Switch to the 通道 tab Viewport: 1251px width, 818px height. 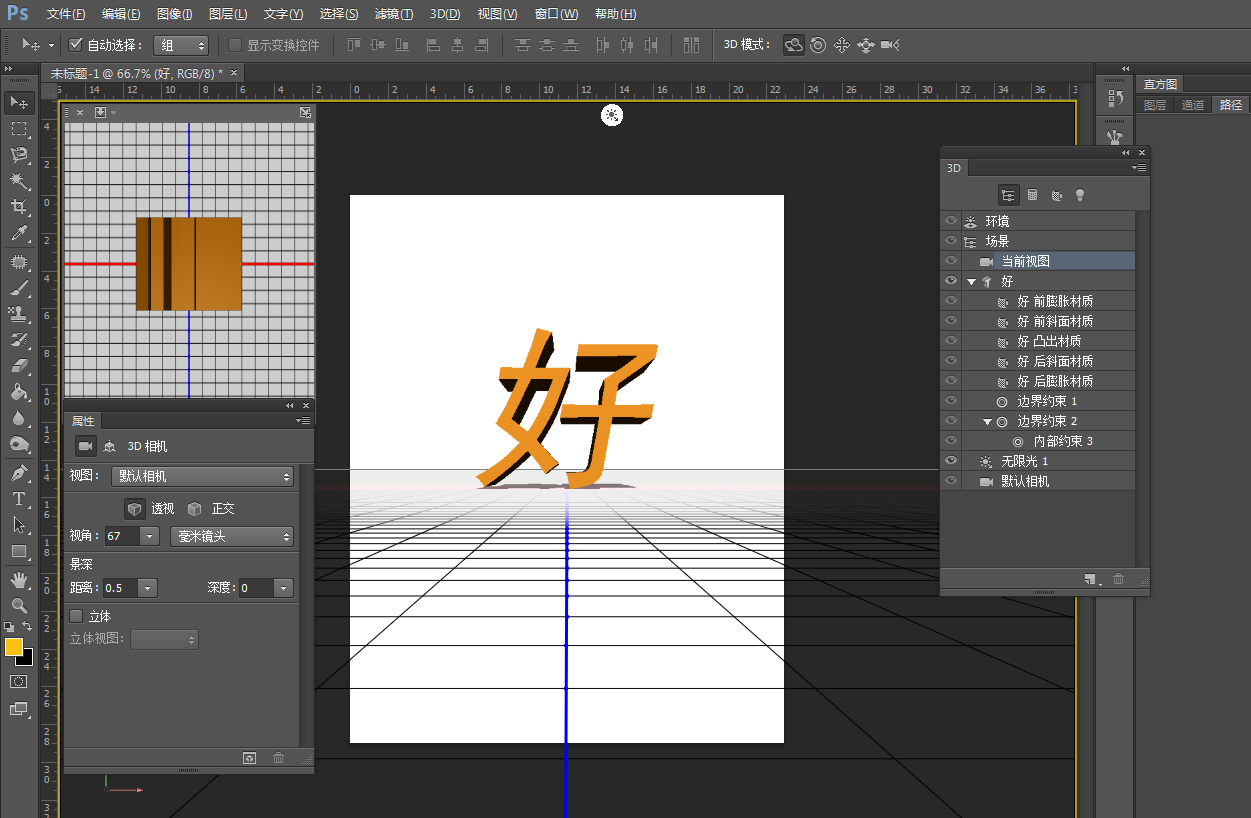tap(1193, 105)
